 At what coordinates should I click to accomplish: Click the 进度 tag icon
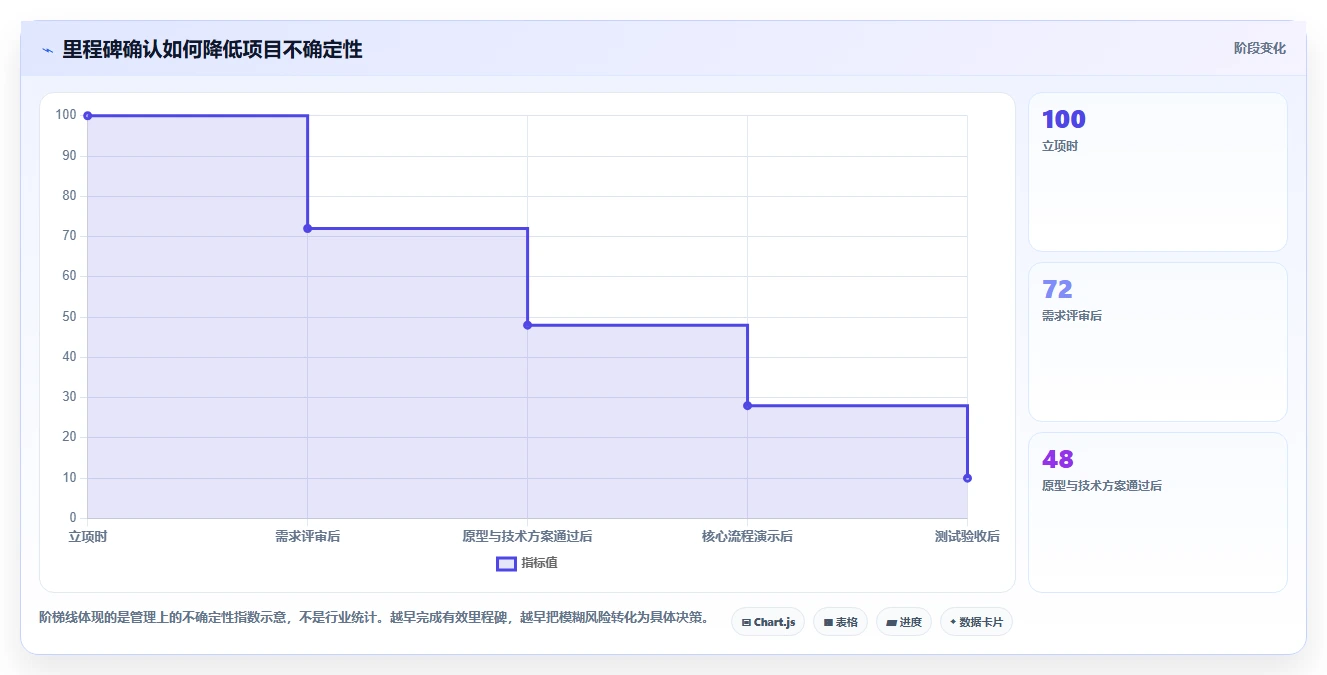891,622
